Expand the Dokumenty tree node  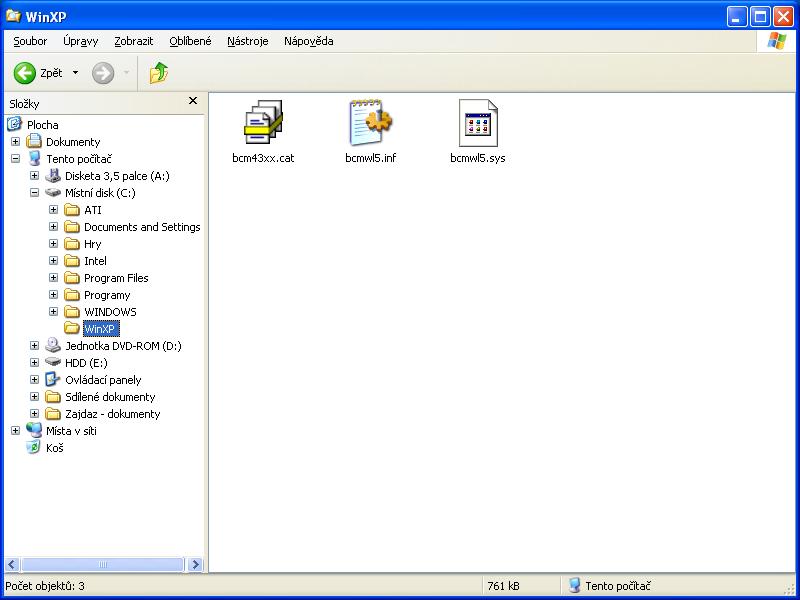point(15,141)
